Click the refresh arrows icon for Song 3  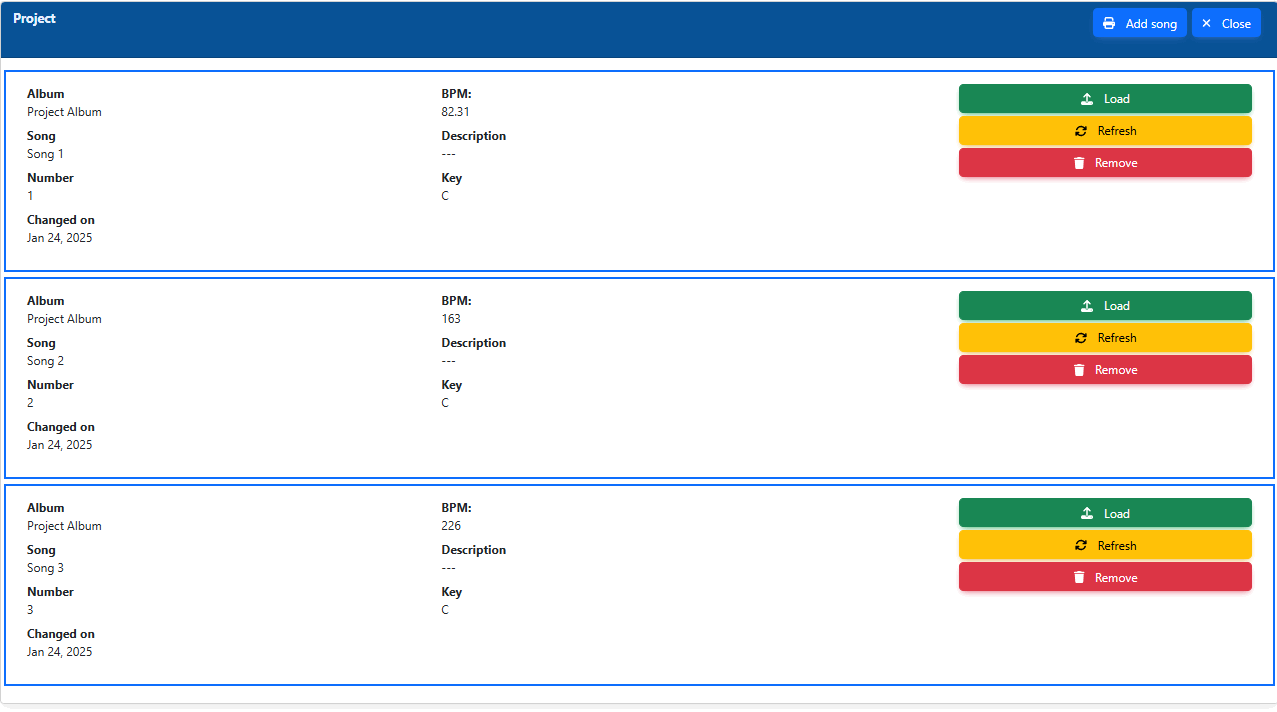tap(1081, 546)
